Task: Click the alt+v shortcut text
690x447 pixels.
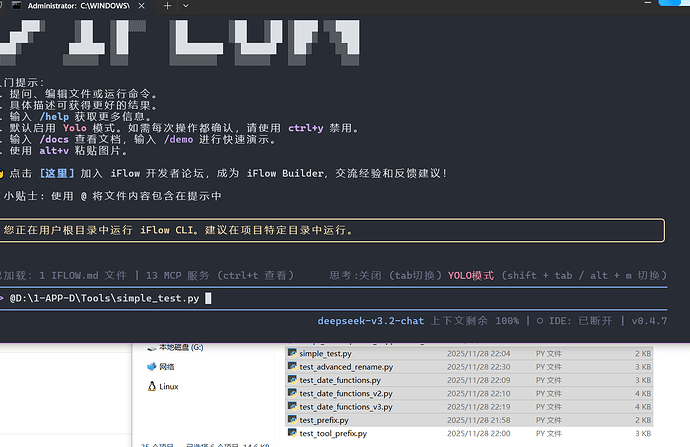Action: point(54,151)
